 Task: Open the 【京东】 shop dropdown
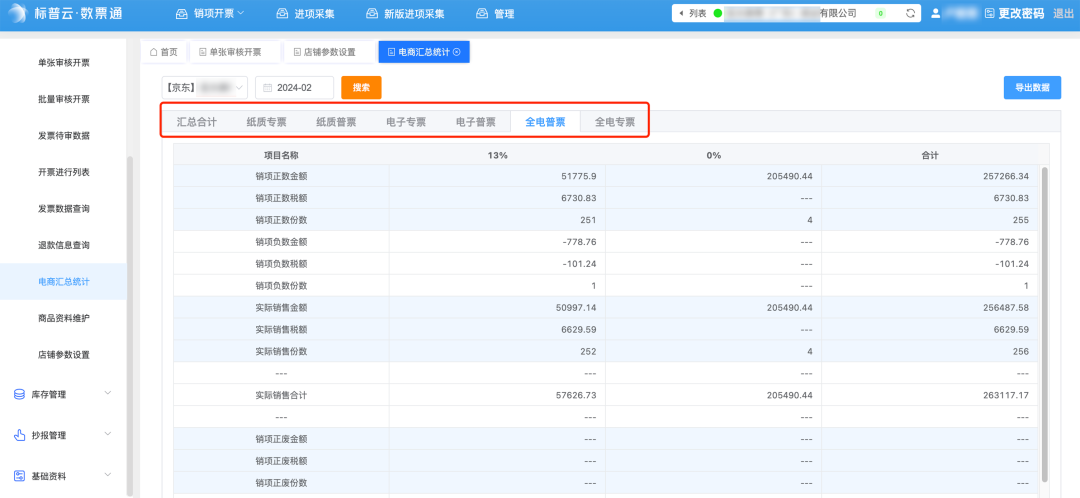pos(205,87)
